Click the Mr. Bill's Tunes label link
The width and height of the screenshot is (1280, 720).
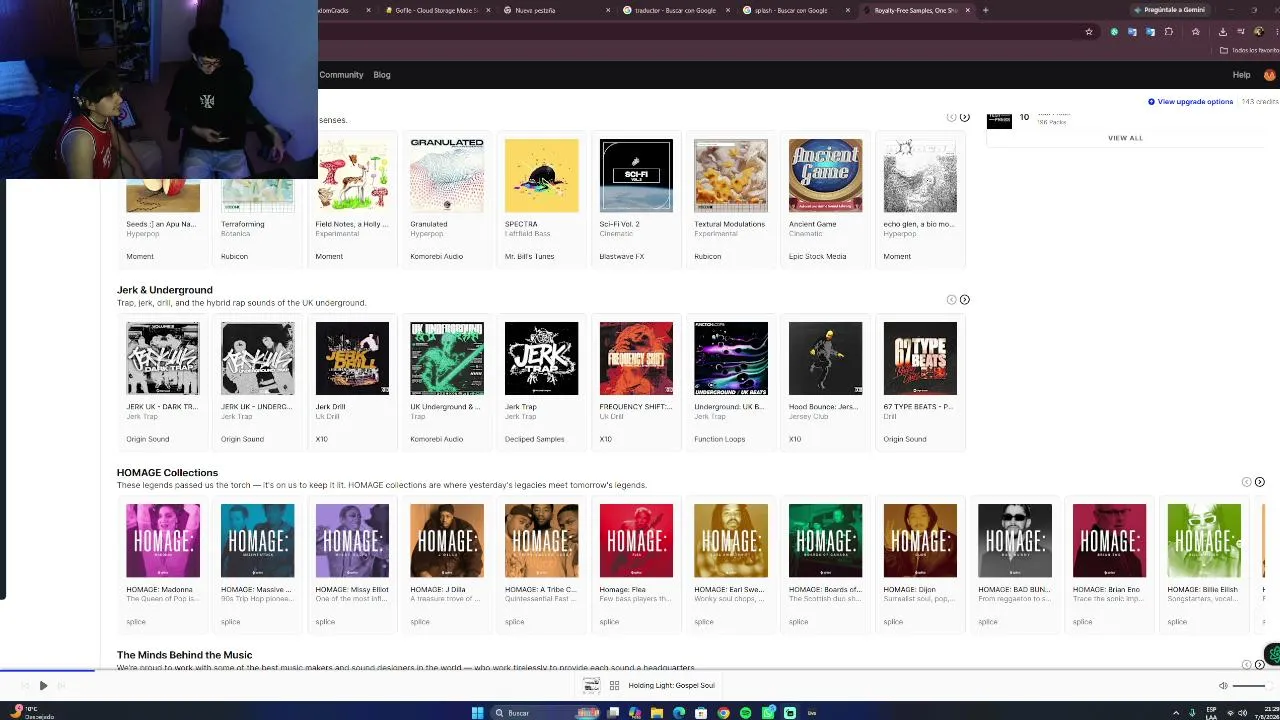tap(529, 256)
